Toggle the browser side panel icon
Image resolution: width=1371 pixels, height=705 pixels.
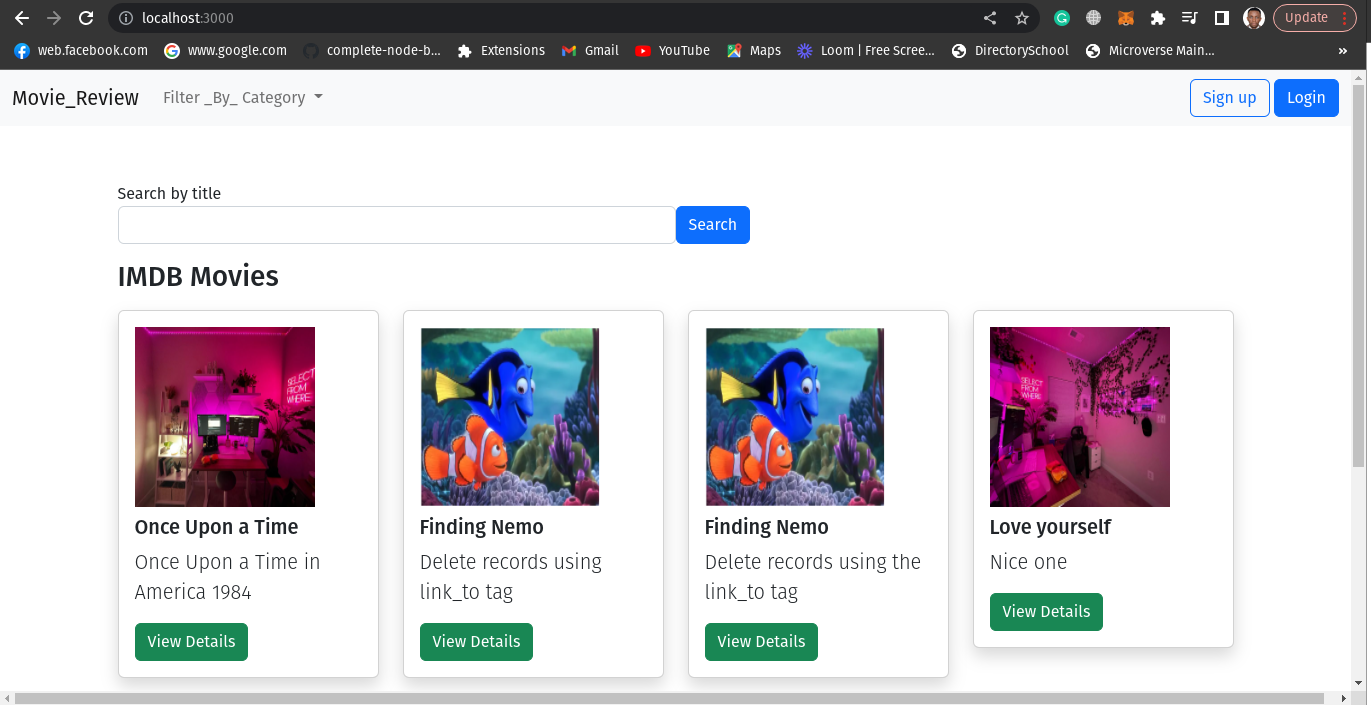tap(1221, 18)
